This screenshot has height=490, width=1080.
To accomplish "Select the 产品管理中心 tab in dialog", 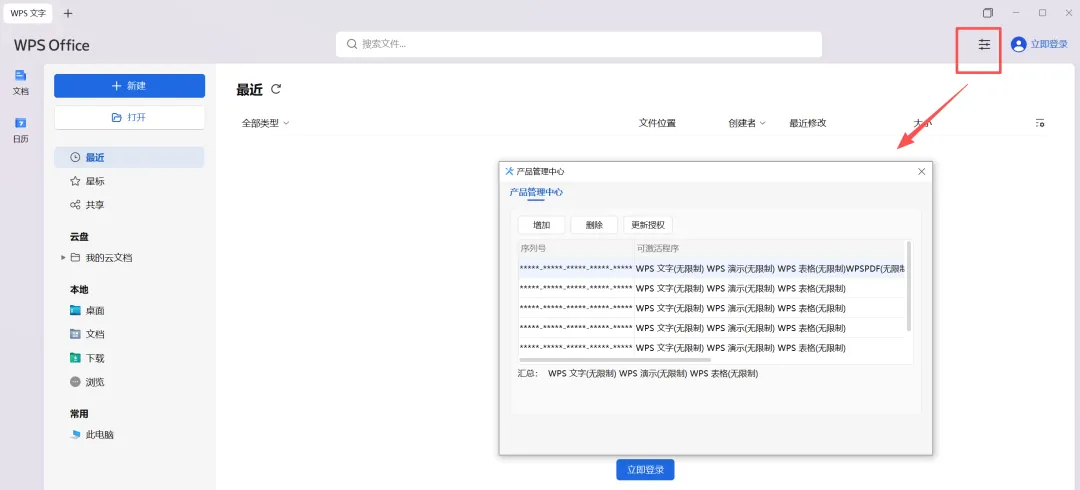I will pos(536,192).
